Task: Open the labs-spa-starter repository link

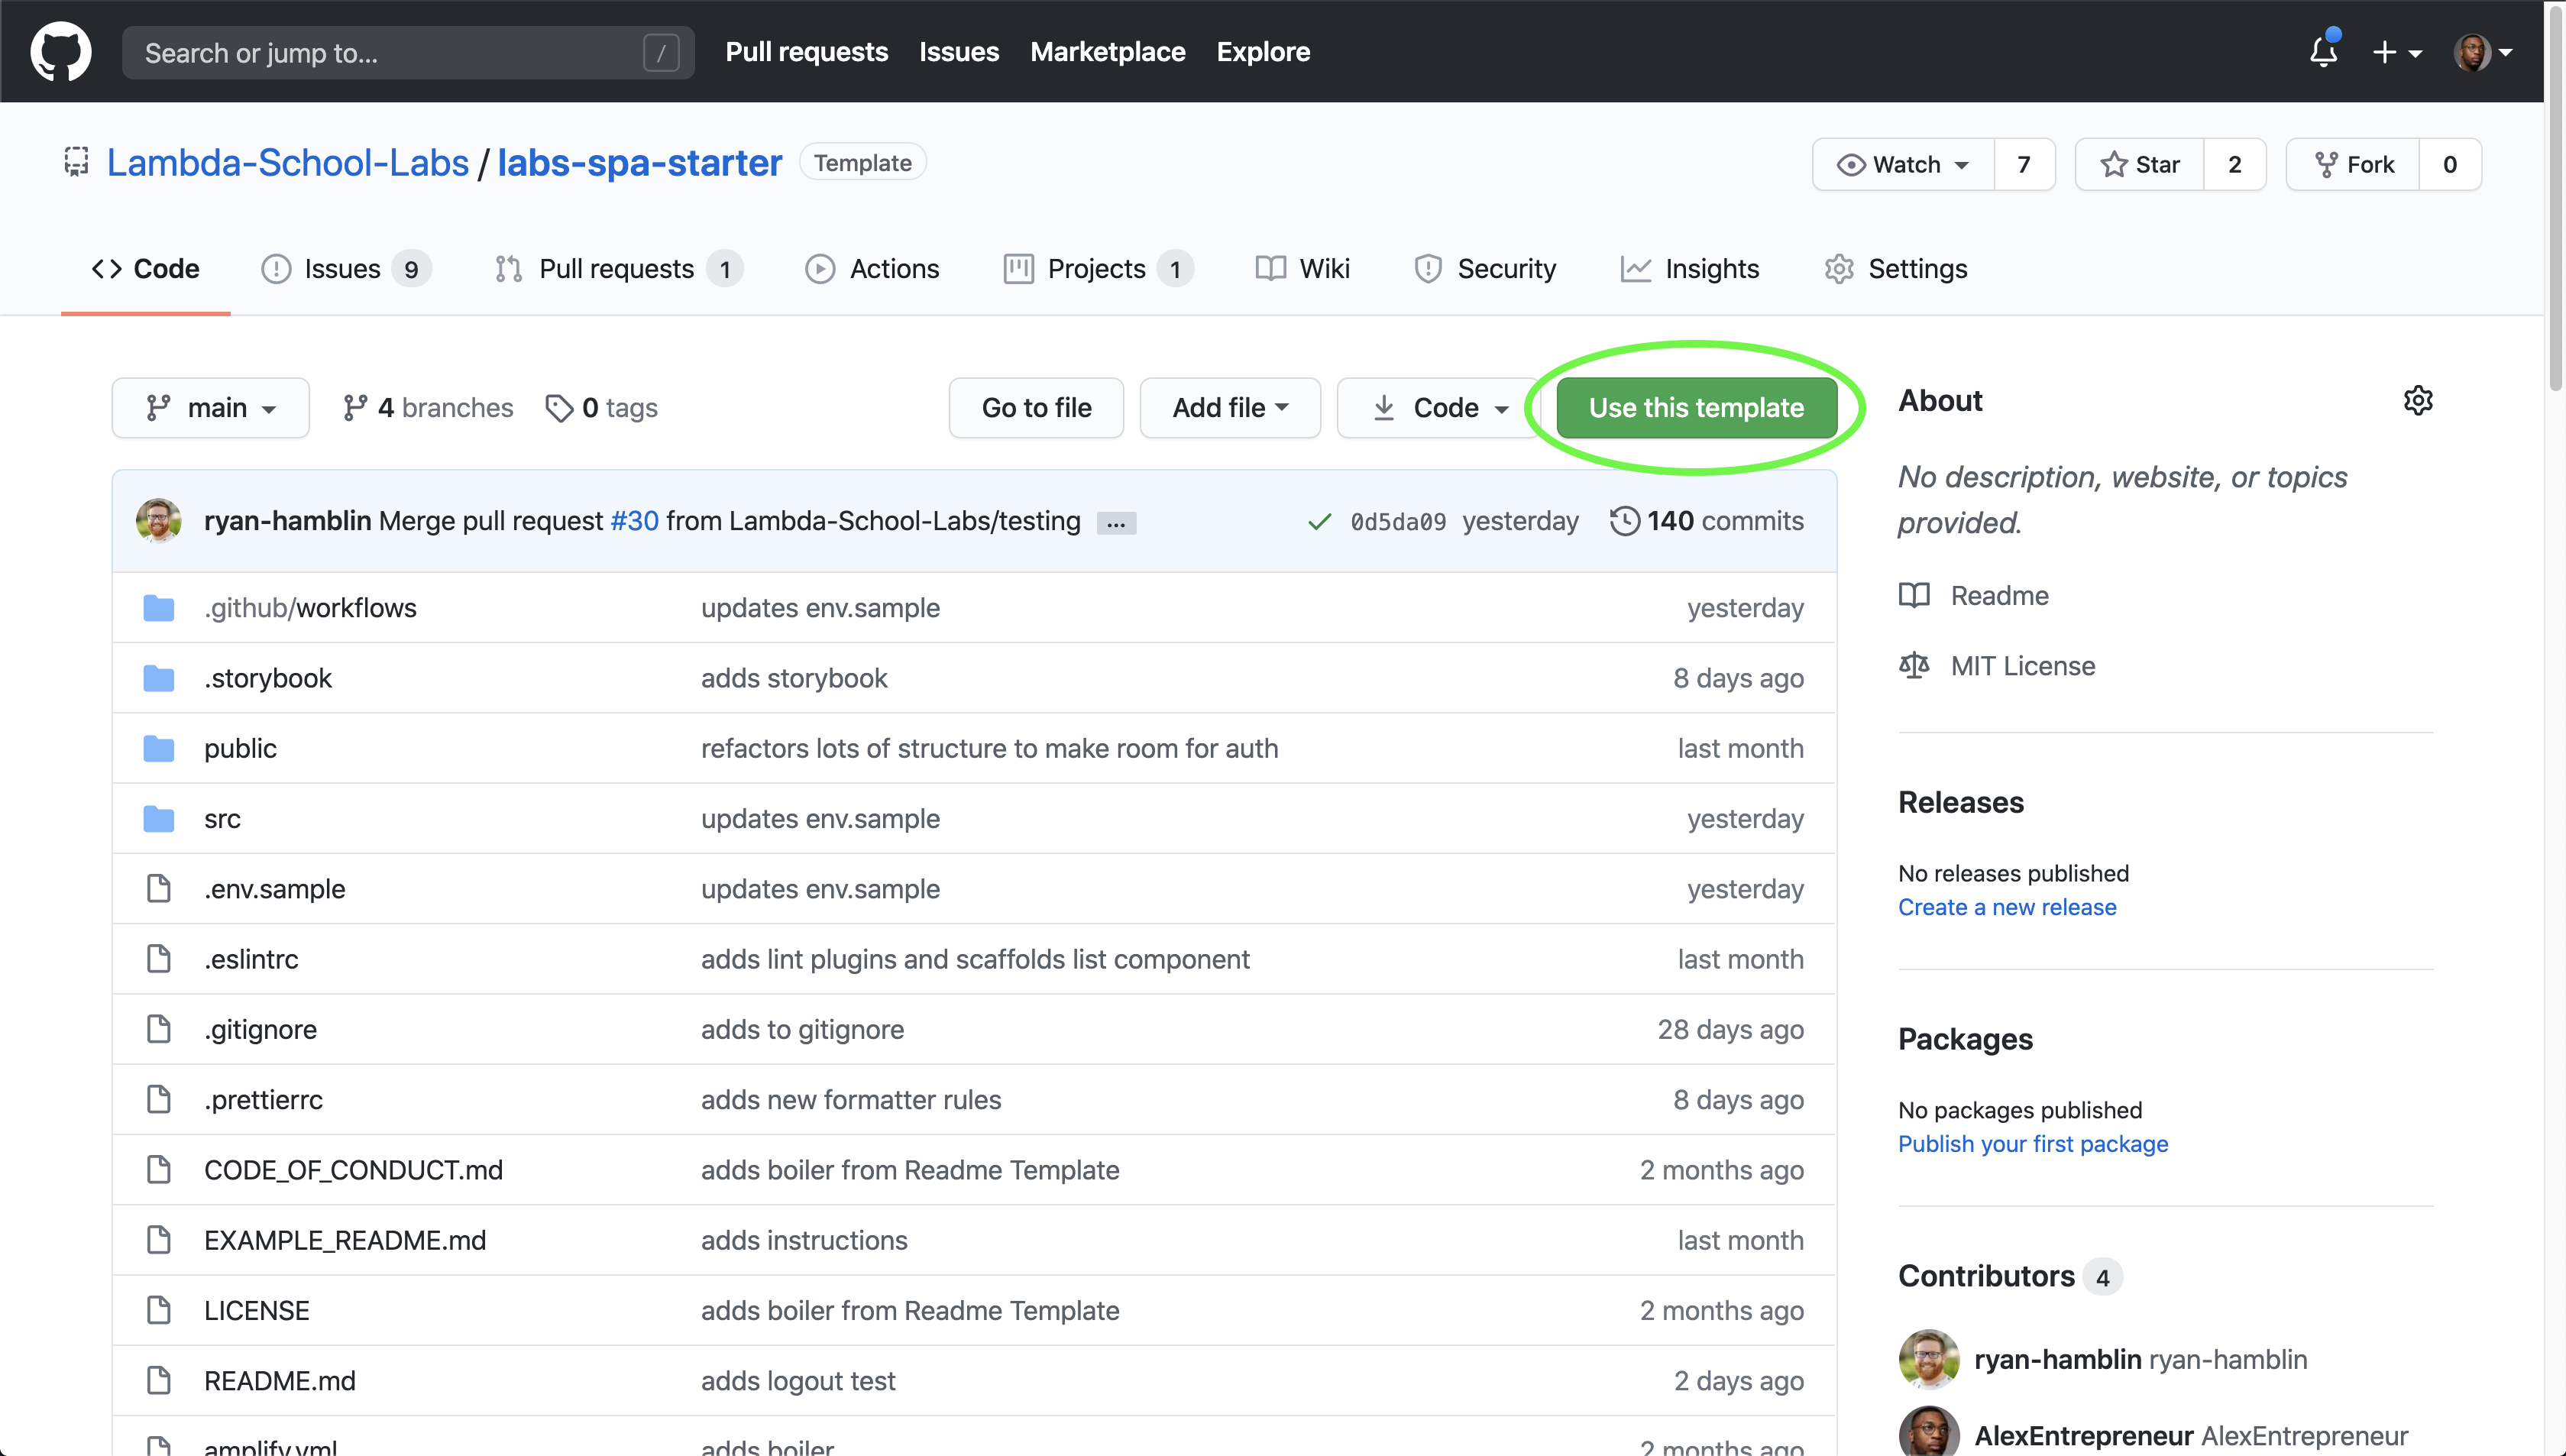Action: point(640,163)
